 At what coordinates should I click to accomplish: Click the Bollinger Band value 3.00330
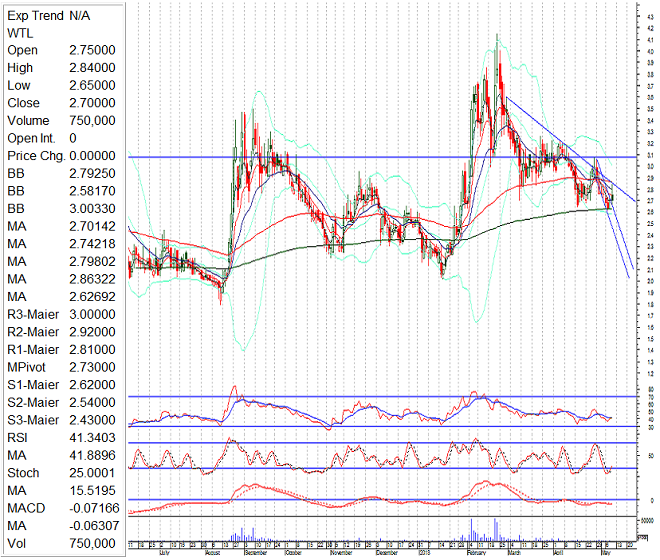pos(91,208)
